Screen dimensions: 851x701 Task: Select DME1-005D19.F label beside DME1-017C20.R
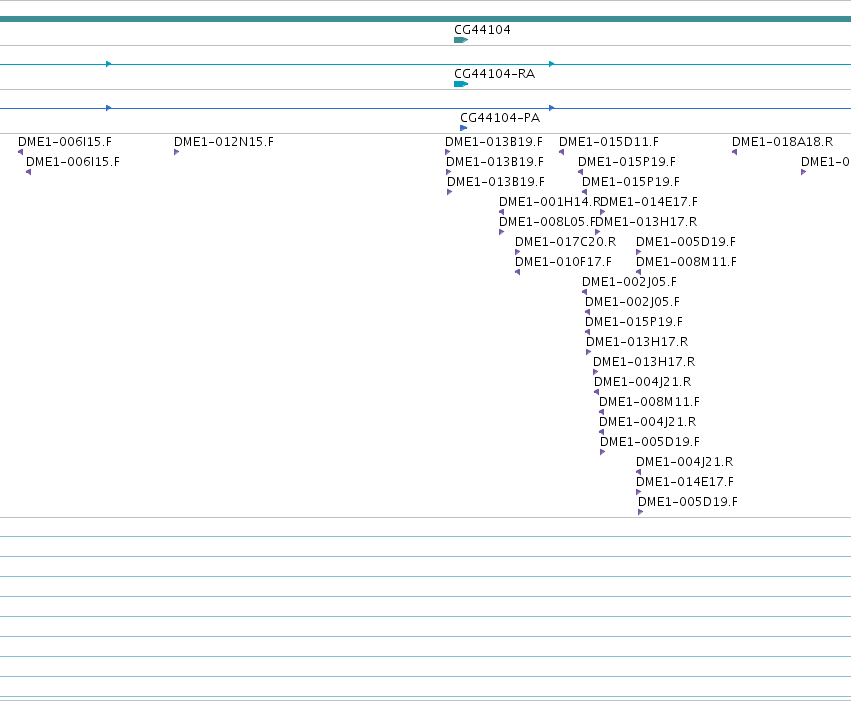click(686, 242)
